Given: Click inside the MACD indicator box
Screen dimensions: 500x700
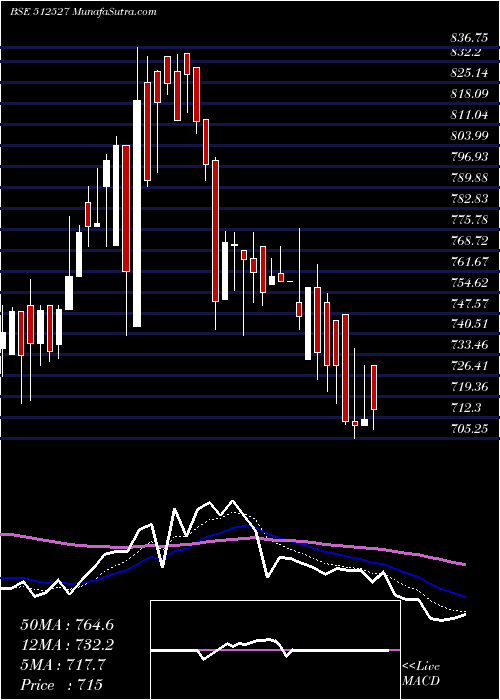Looking at the screenshot, I should point(275,650).
